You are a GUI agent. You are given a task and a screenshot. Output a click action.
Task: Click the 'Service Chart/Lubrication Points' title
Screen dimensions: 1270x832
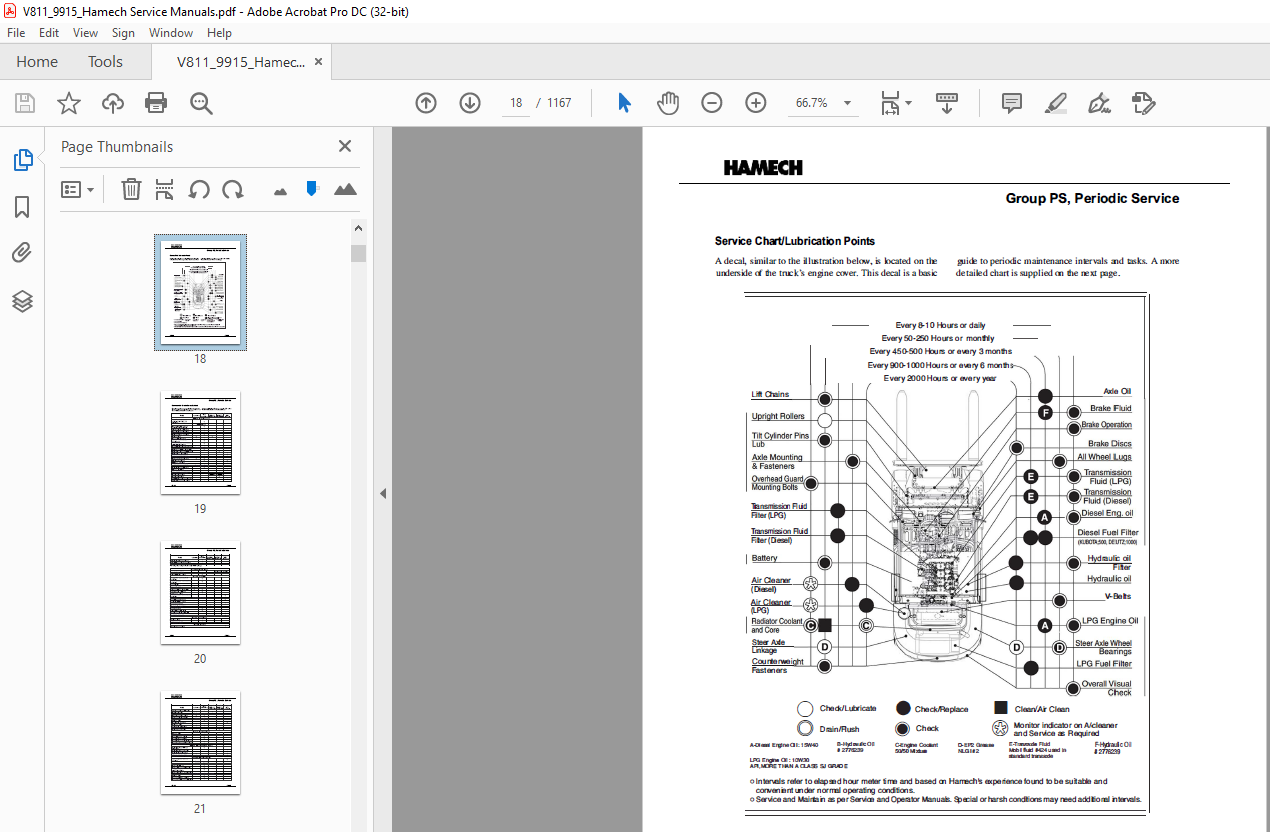tap(795, 241)
